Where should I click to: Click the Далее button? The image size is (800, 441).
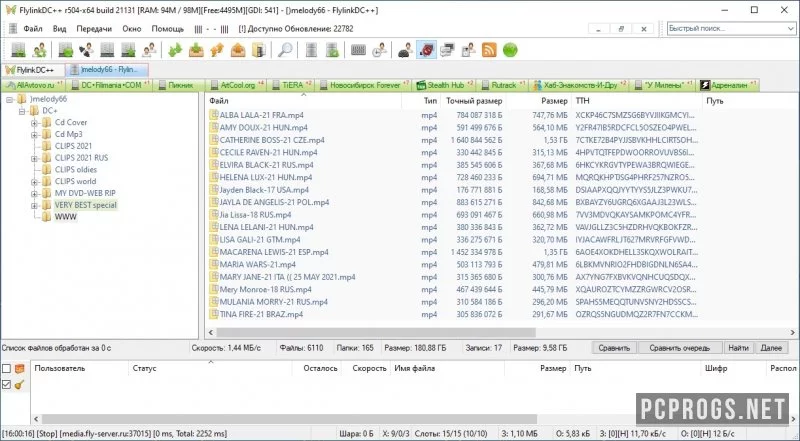coord(771,348)
